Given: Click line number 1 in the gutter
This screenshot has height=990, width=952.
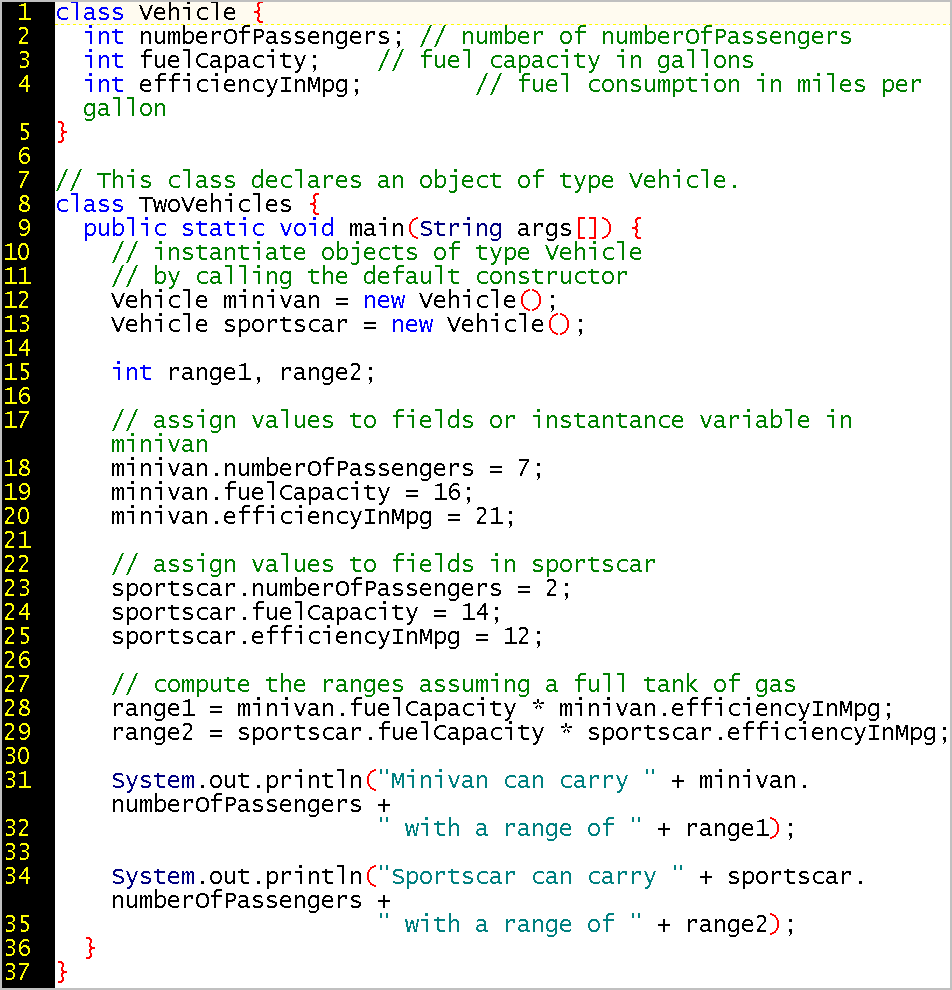Looking at the screenshot, I should (24, 12).
